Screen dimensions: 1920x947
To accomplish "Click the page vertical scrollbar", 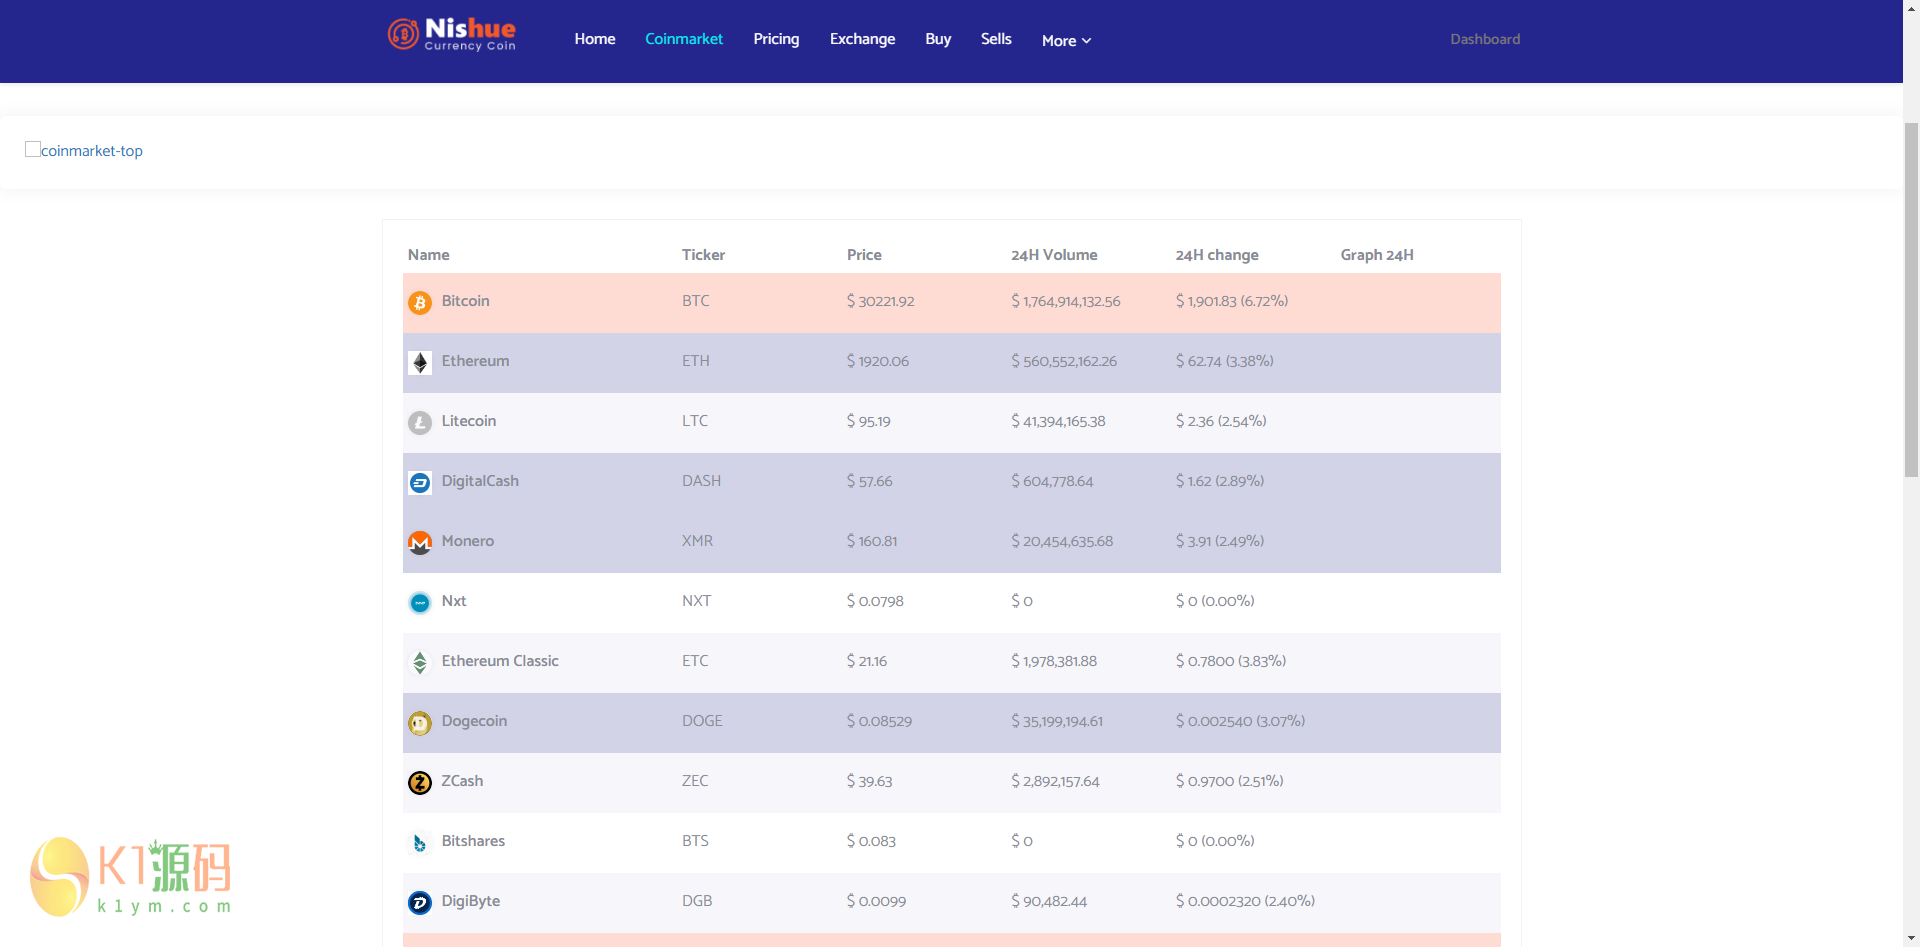I will [1911, 300].
